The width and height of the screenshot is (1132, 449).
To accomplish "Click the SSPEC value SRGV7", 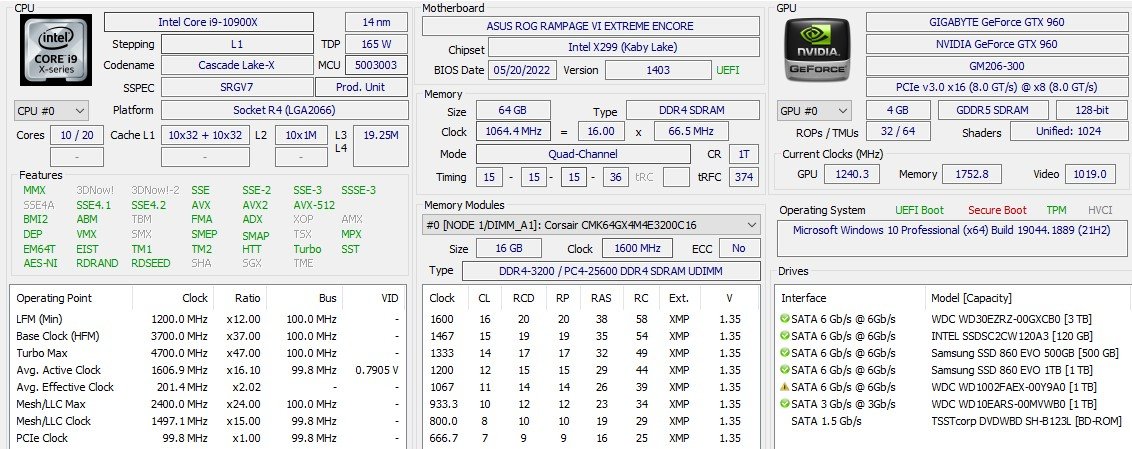I will [237, 87].
